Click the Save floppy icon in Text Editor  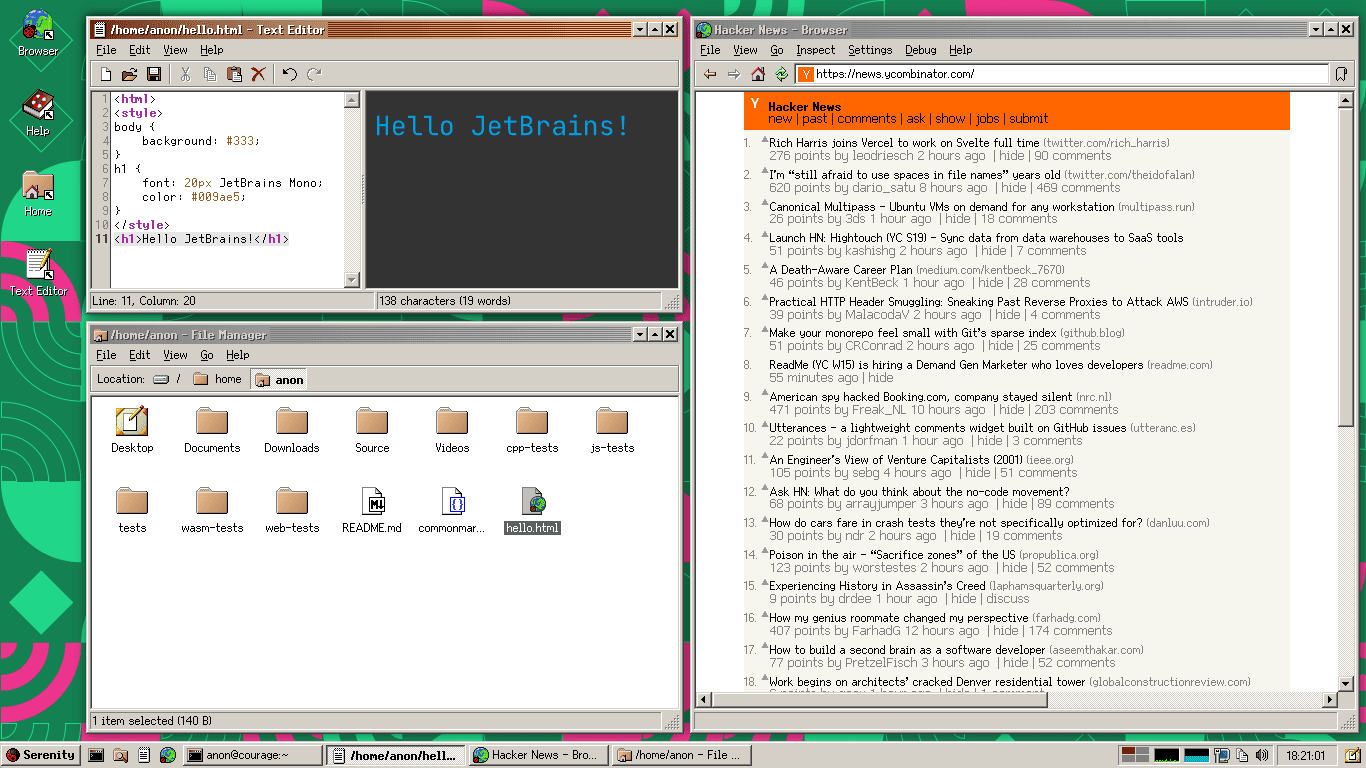154,74
